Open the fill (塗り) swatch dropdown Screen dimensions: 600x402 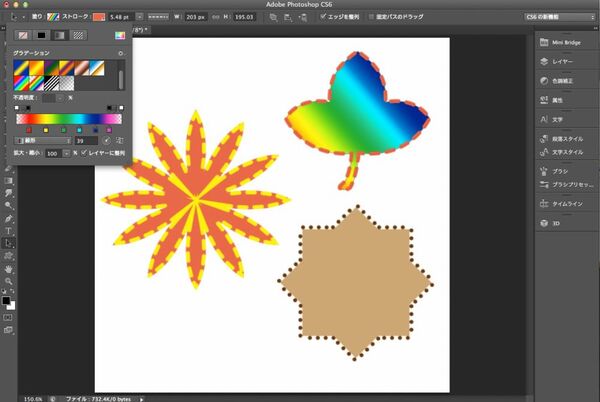pyautogui.click(x=53, y=17)
